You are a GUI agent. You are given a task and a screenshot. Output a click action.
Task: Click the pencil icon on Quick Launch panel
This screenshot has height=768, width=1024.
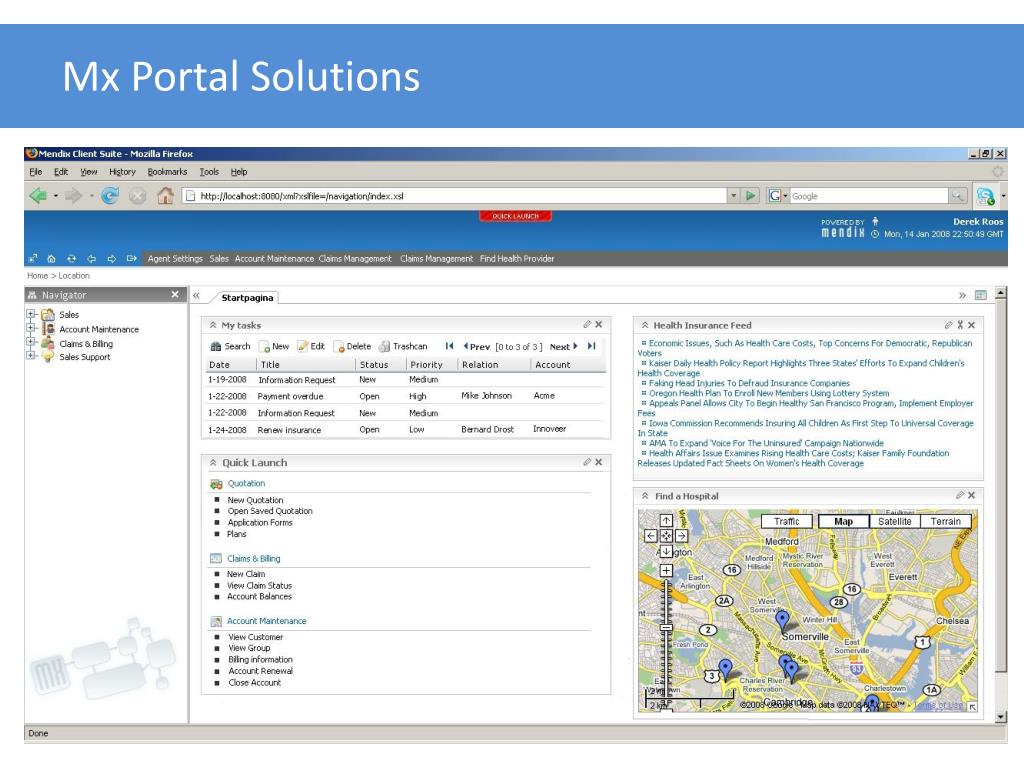(x=587, y=462)
